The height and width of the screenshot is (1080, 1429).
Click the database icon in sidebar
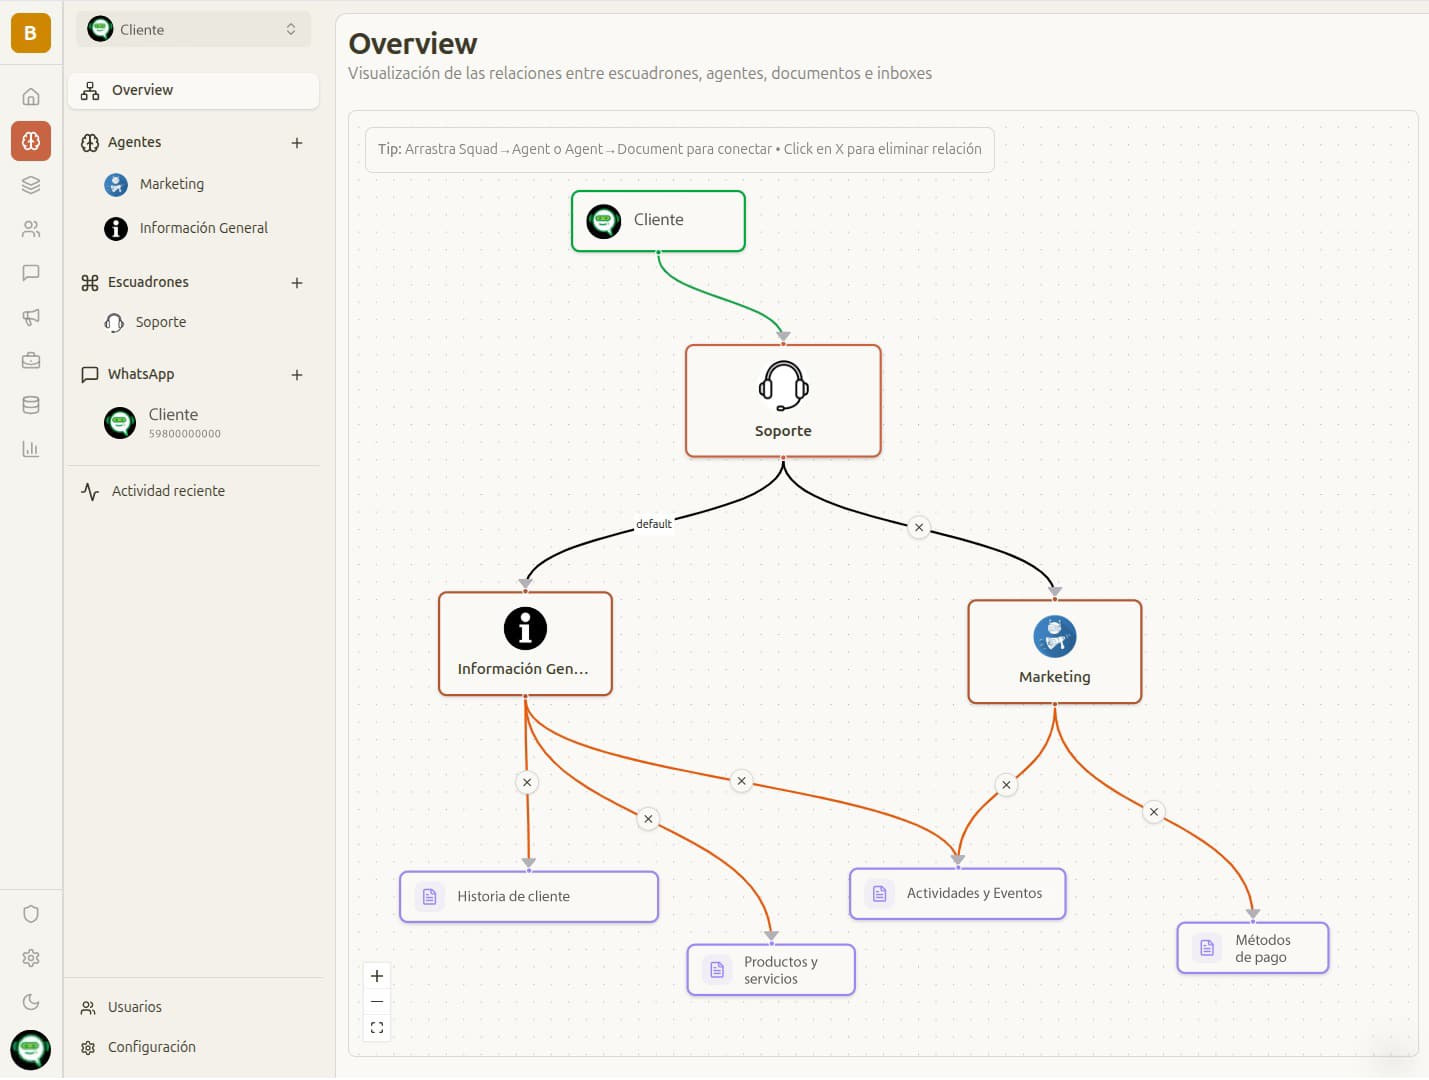coord(31,405)
